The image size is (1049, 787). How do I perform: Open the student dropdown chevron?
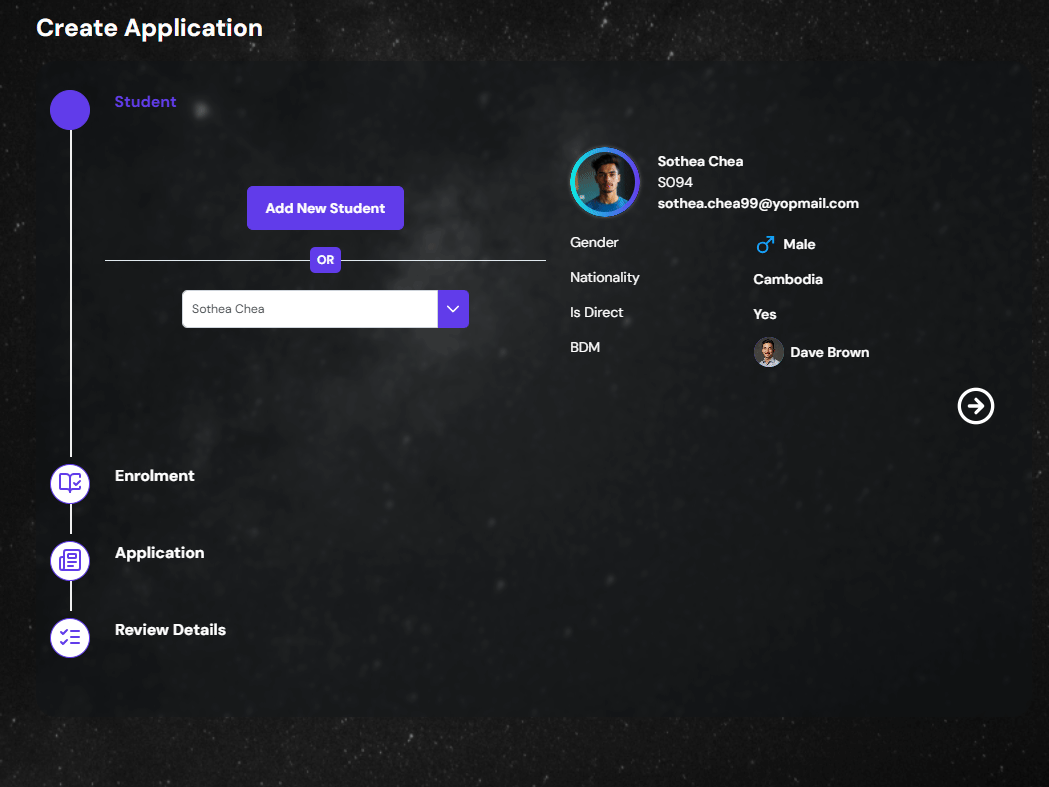tap(453, 309)
